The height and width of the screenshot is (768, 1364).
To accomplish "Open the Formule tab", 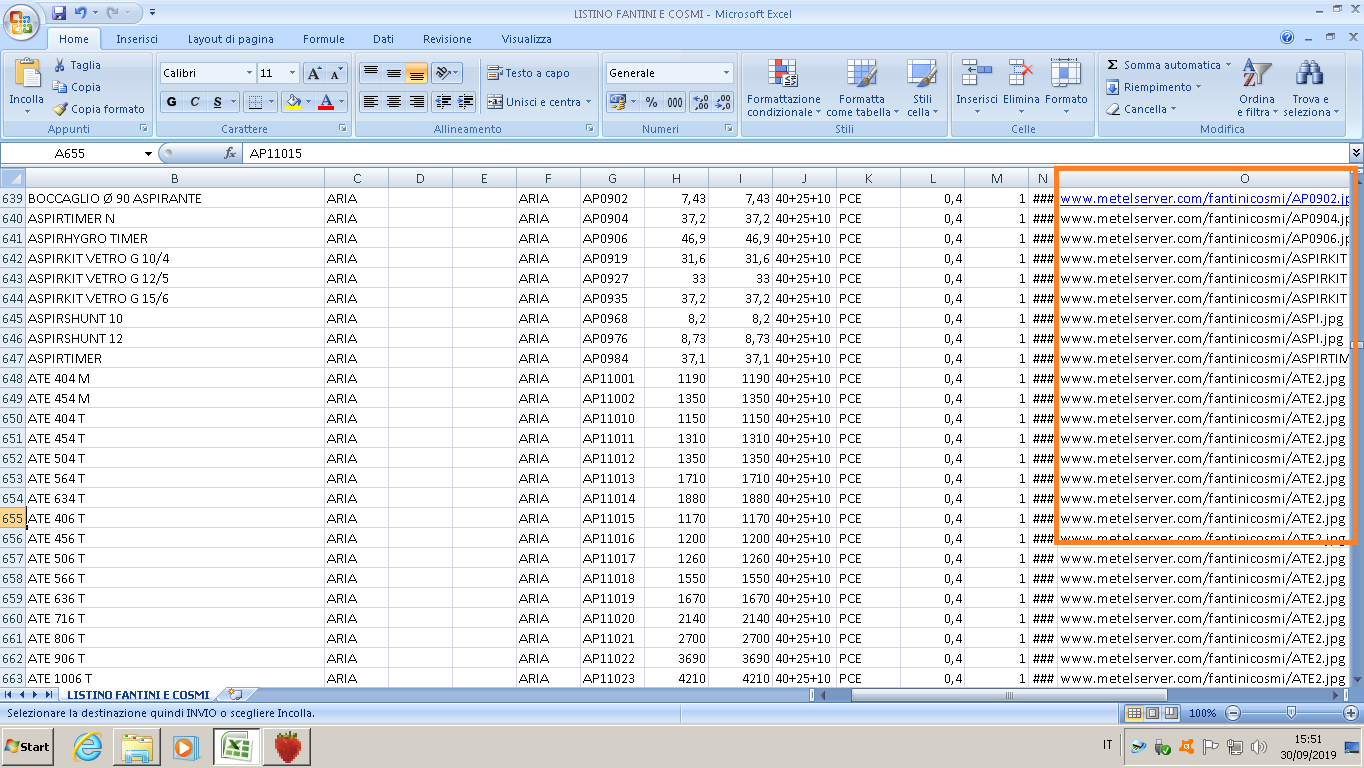I will point(324,39).
